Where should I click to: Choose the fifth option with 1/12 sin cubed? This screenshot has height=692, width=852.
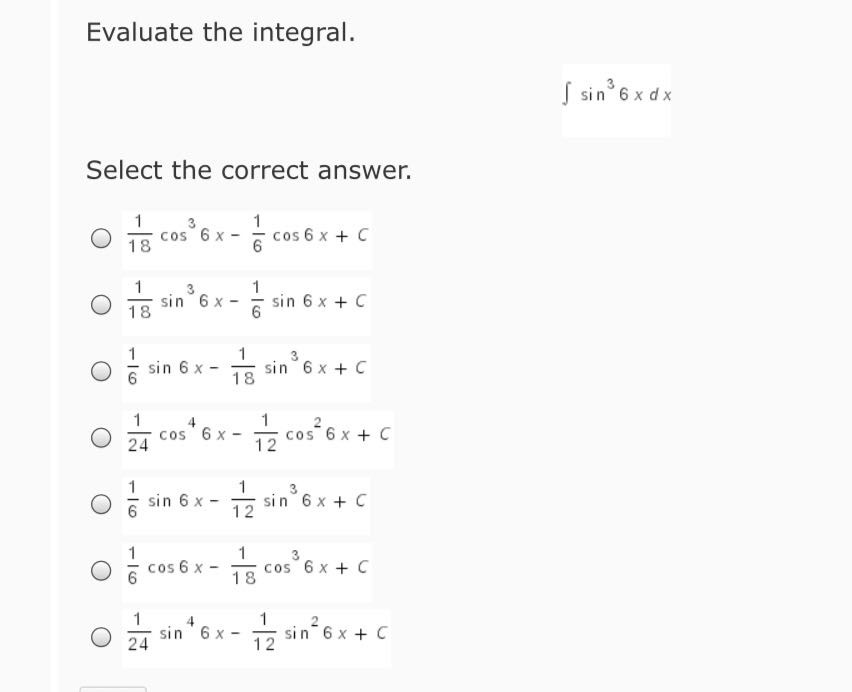tap(100, 503)
